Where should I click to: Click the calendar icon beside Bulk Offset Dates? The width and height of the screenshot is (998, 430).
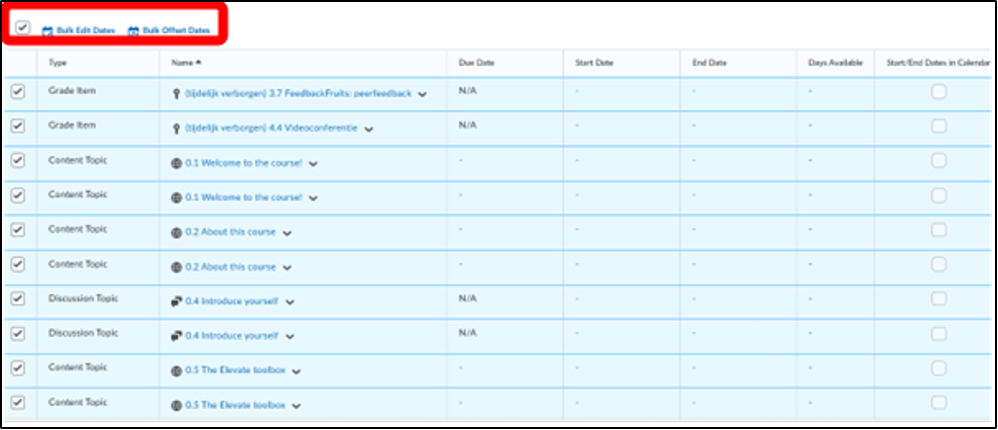133,31
